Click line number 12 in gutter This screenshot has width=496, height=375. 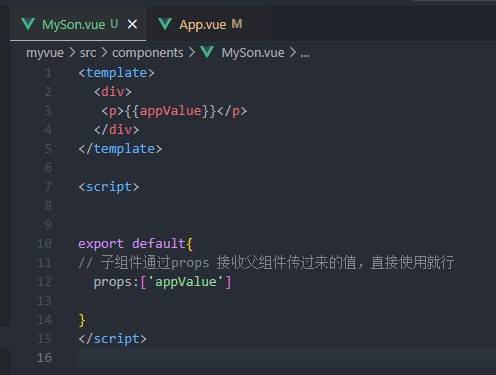(44, 282)
